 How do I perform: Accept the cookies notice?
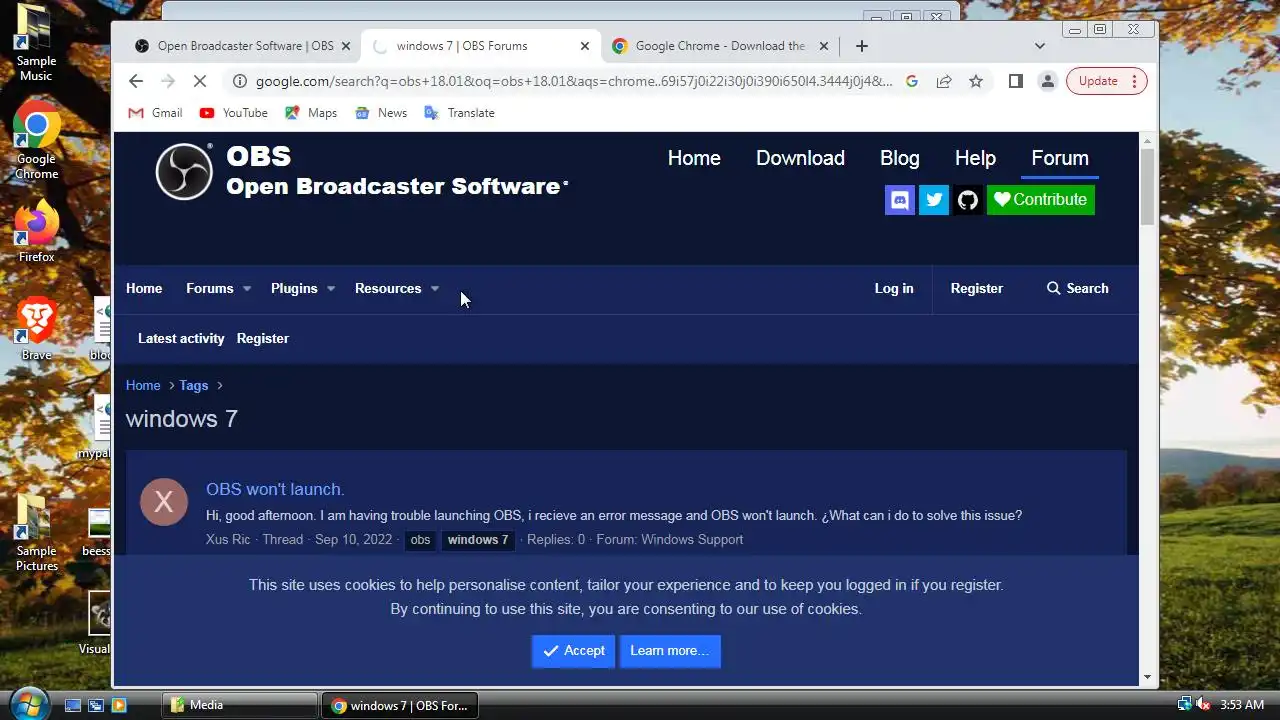(573, 650)
